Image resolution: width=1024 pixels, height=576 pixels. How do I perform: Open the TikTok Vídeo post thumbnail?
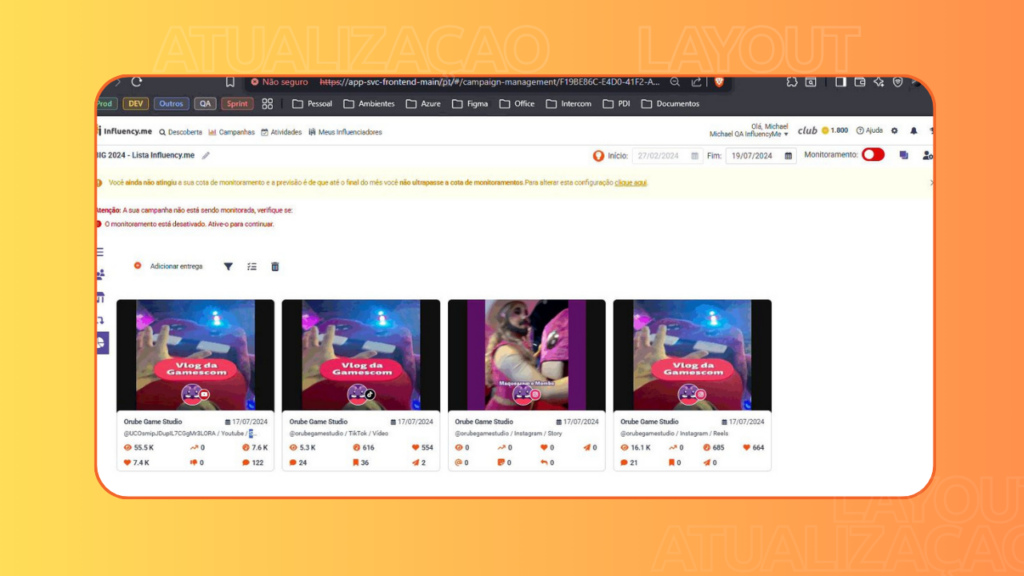point(361,355)
